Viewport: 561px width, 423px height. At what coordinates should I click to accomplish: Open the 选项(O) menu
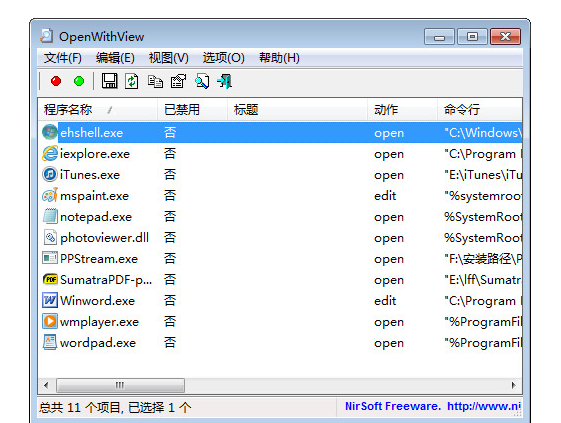224,58
